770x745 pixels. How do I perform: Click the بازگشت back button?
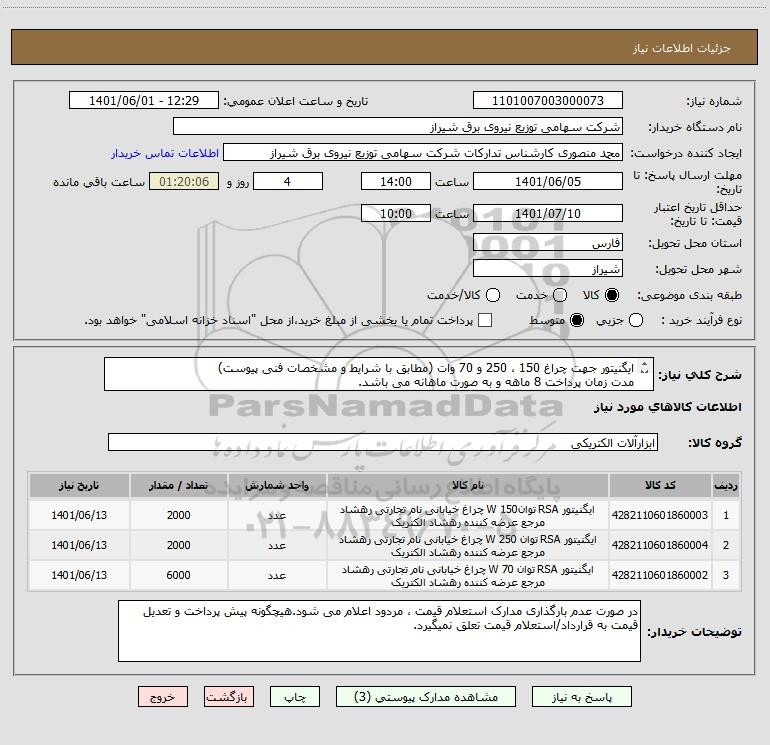[x=229, y=697]
